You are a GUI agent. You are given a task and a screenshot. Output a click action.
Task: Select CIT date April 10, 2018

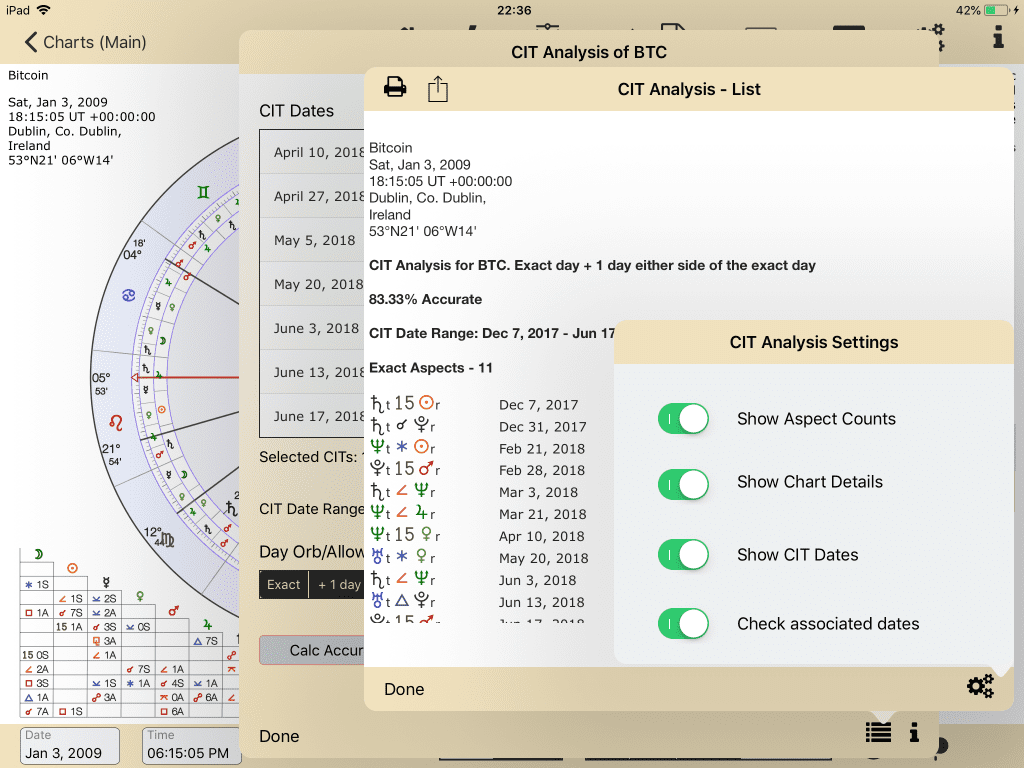[312, 152]
